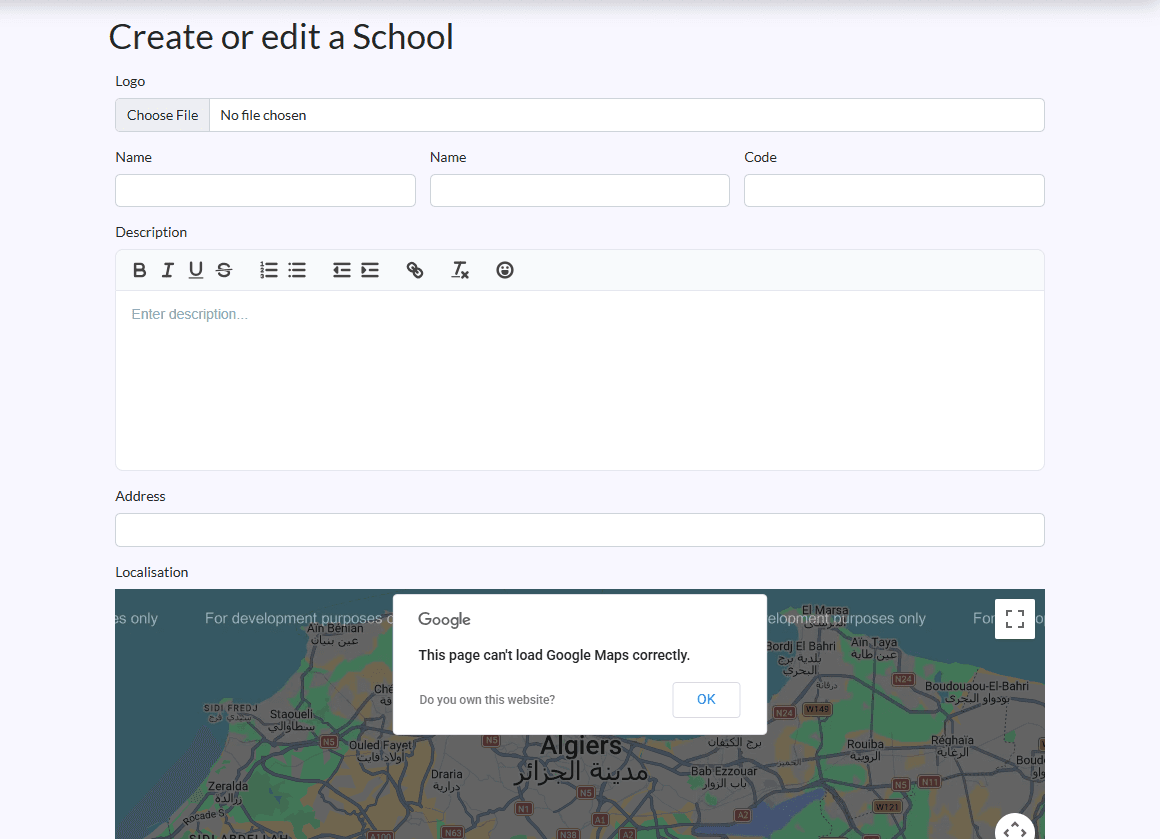The width and height of the screenshot is (1160, 839).
Task: Click the Address input field
Action: pyautogui.click(x=580, y=530)
